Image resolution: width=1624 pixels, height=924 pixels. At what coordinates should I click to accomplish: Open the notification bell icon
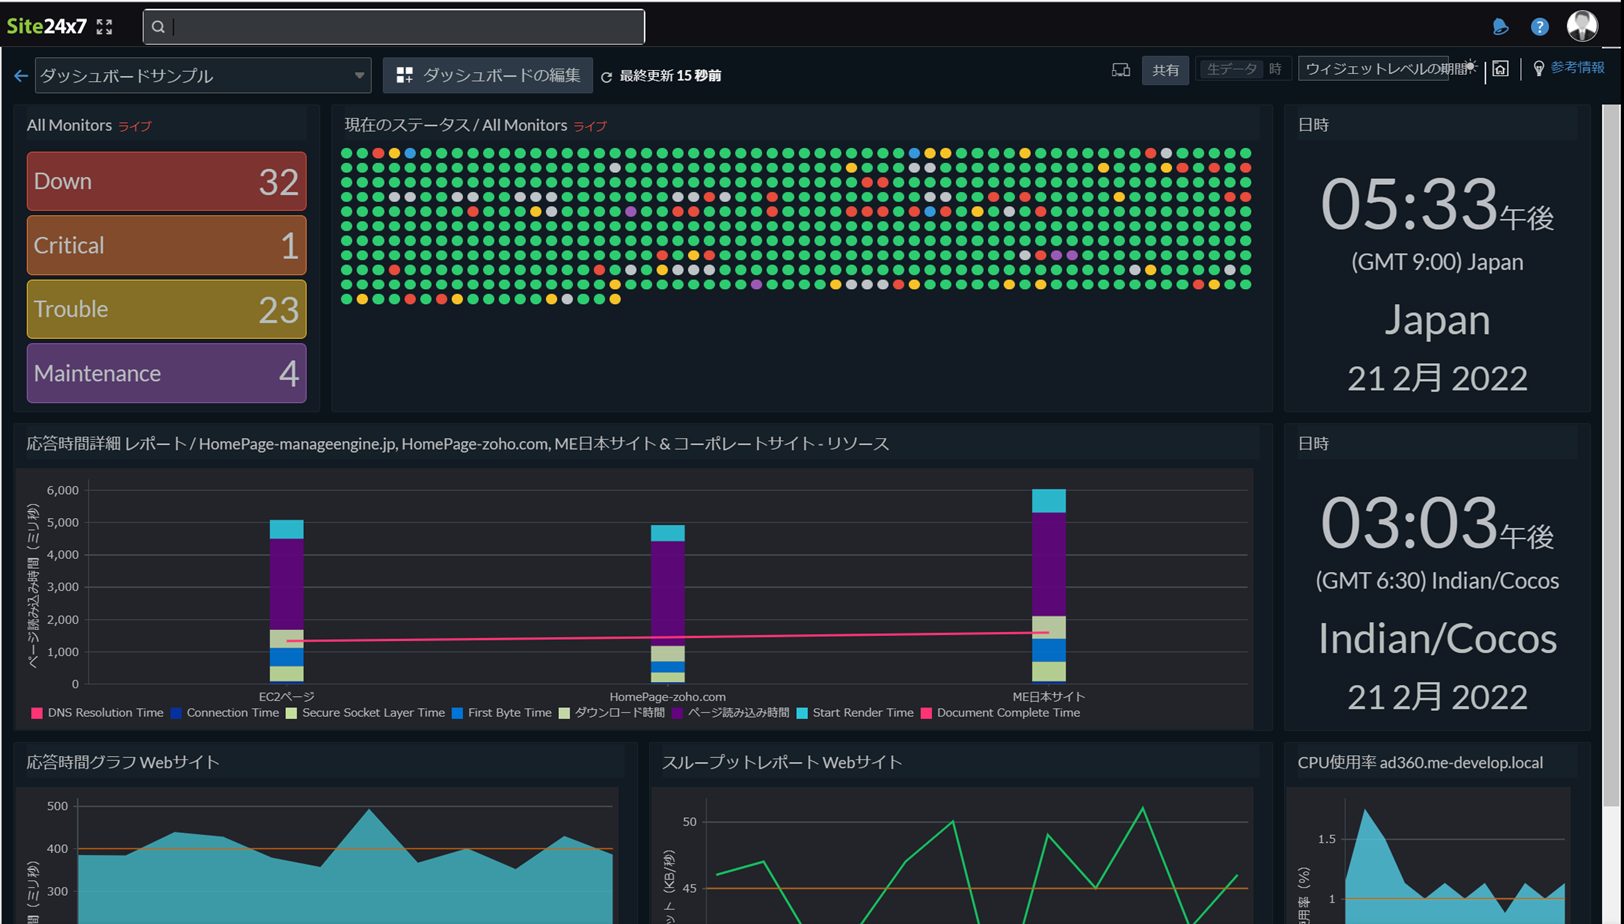(x=1500, y=27)
